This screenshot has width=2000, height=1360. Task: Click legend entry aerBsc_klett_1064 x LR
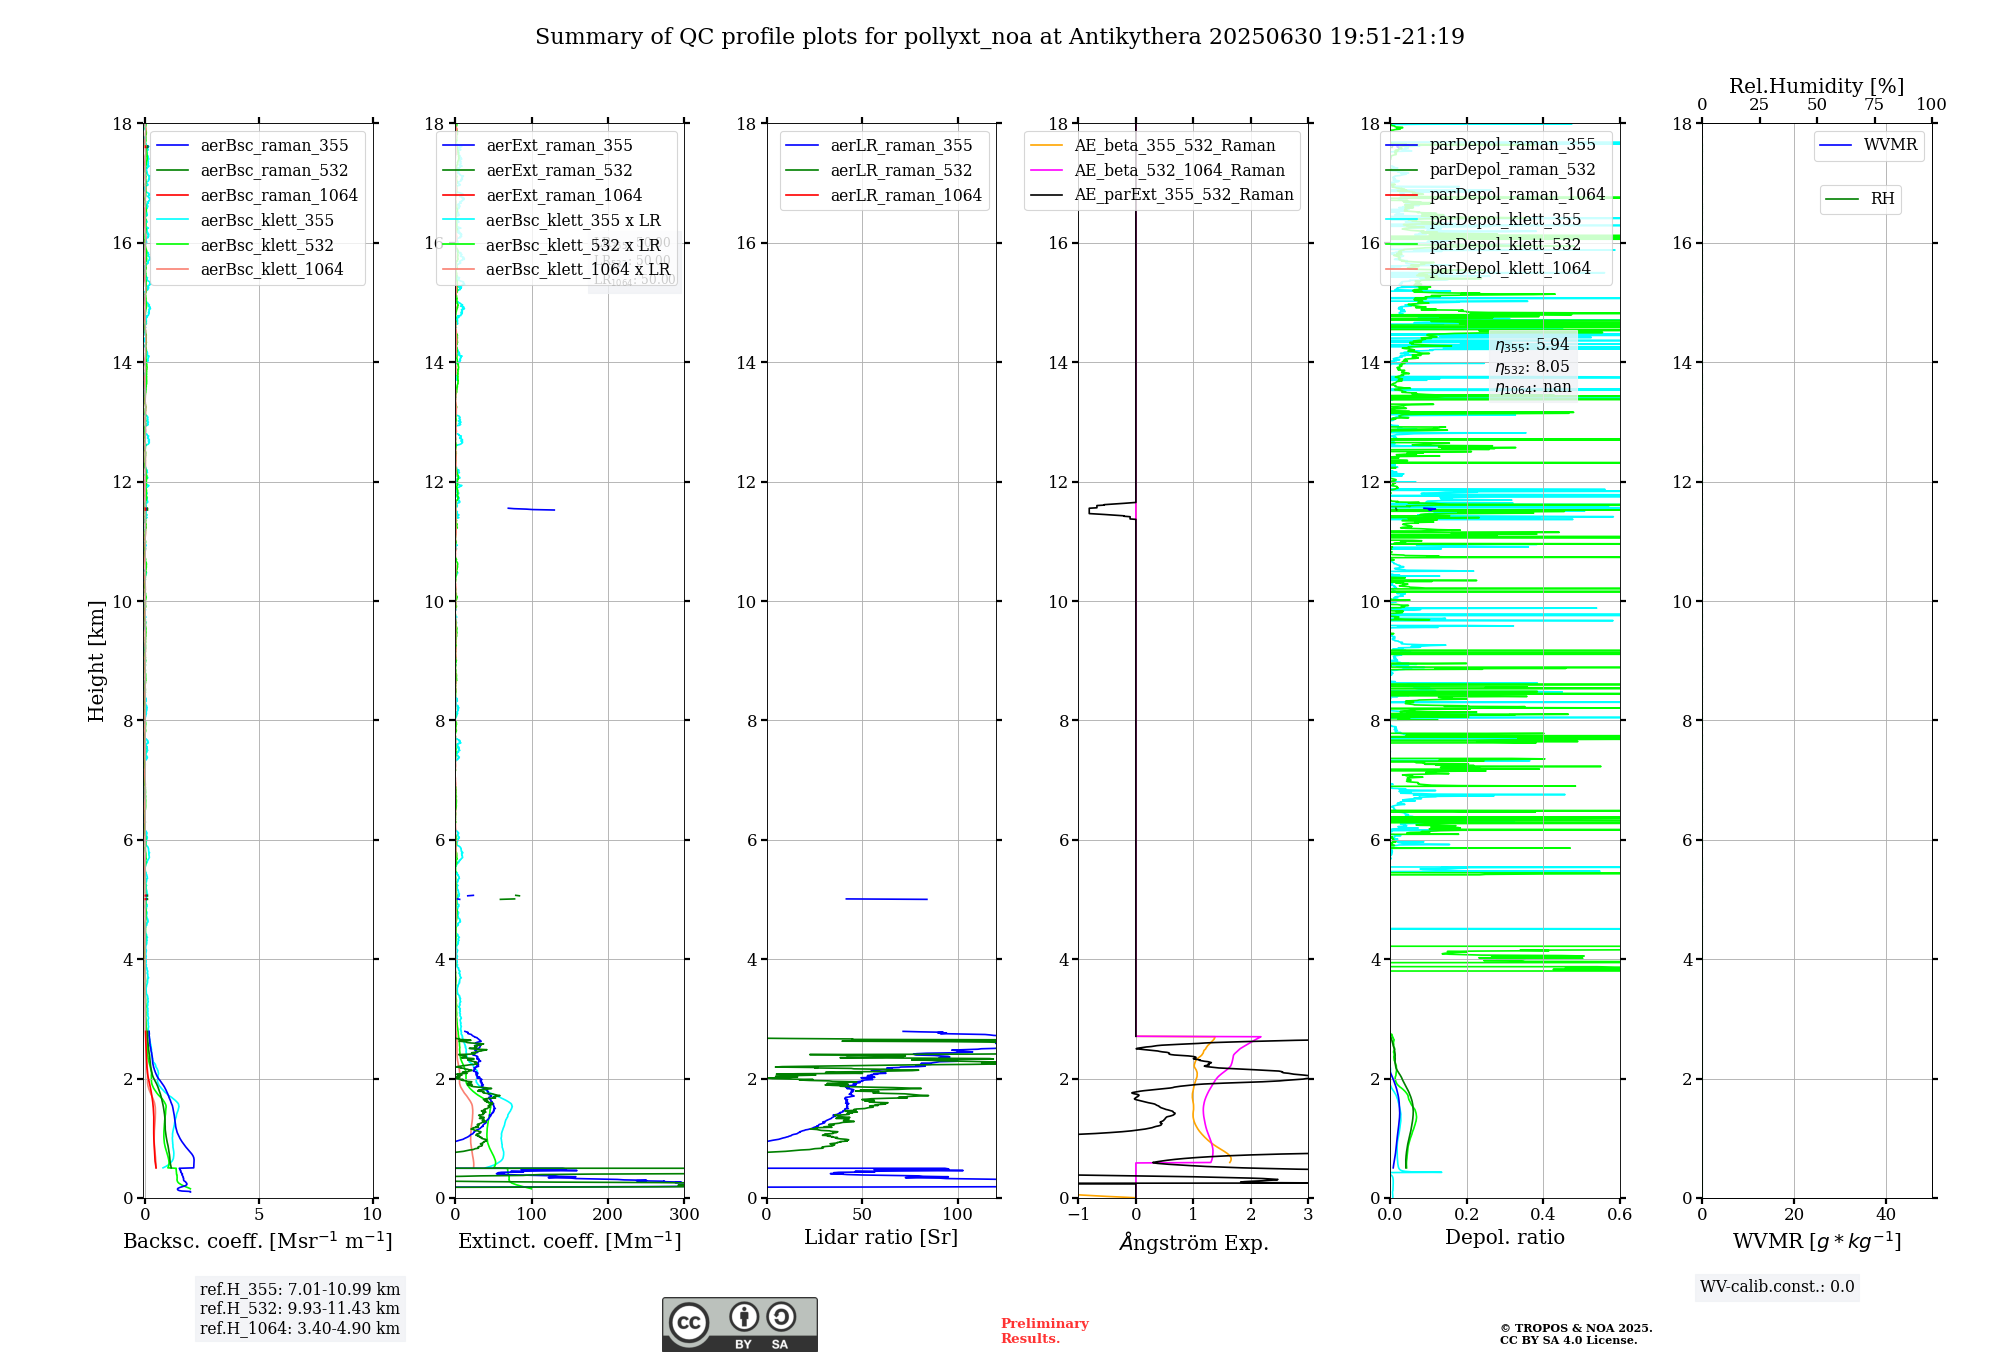557,270
